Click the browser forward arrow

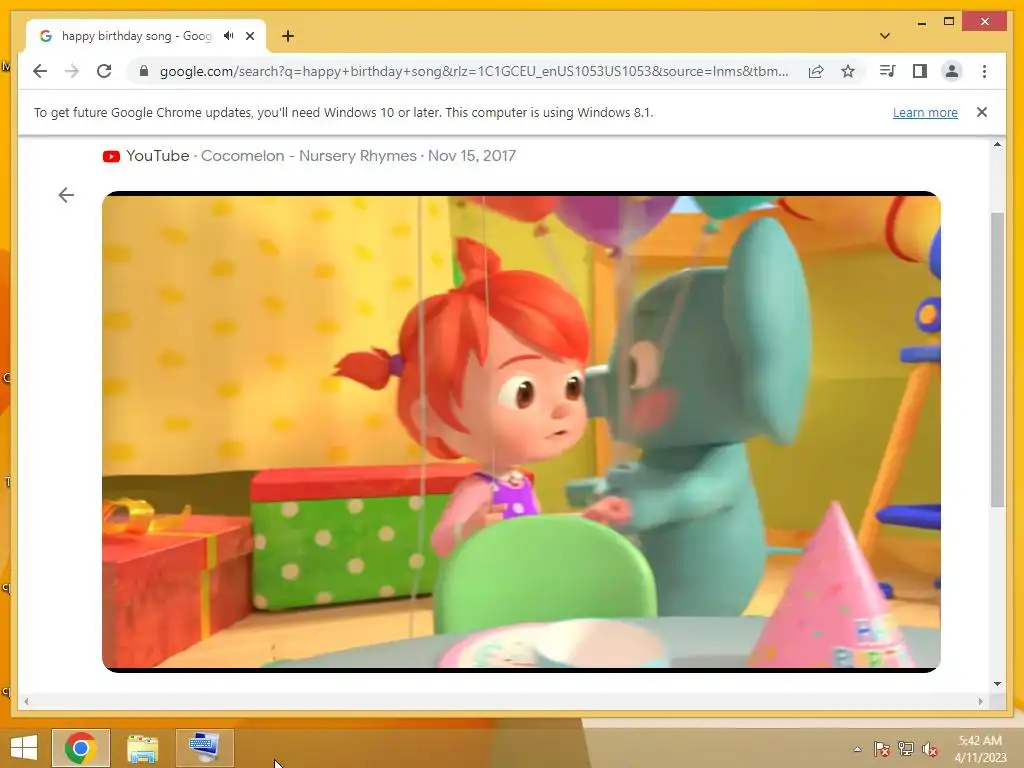point(72,71)
